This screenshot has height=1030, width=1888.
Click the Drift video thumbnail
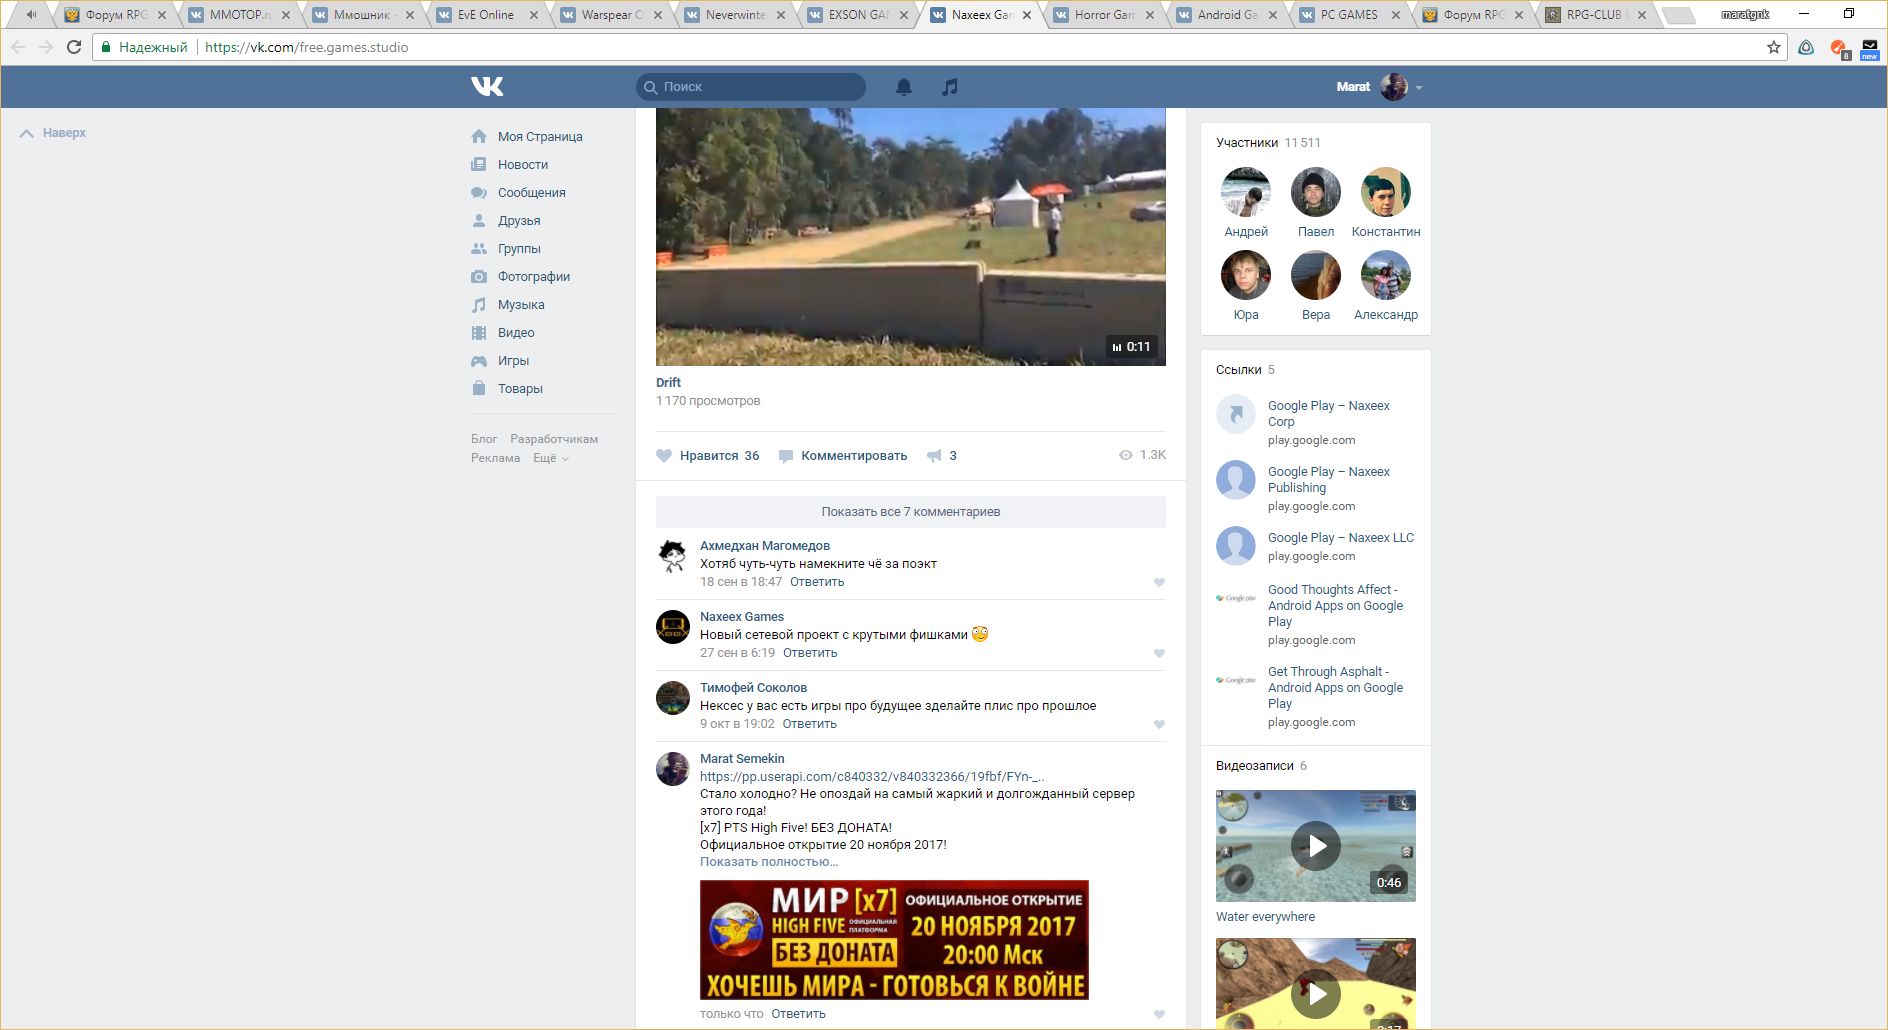(910, 237)
